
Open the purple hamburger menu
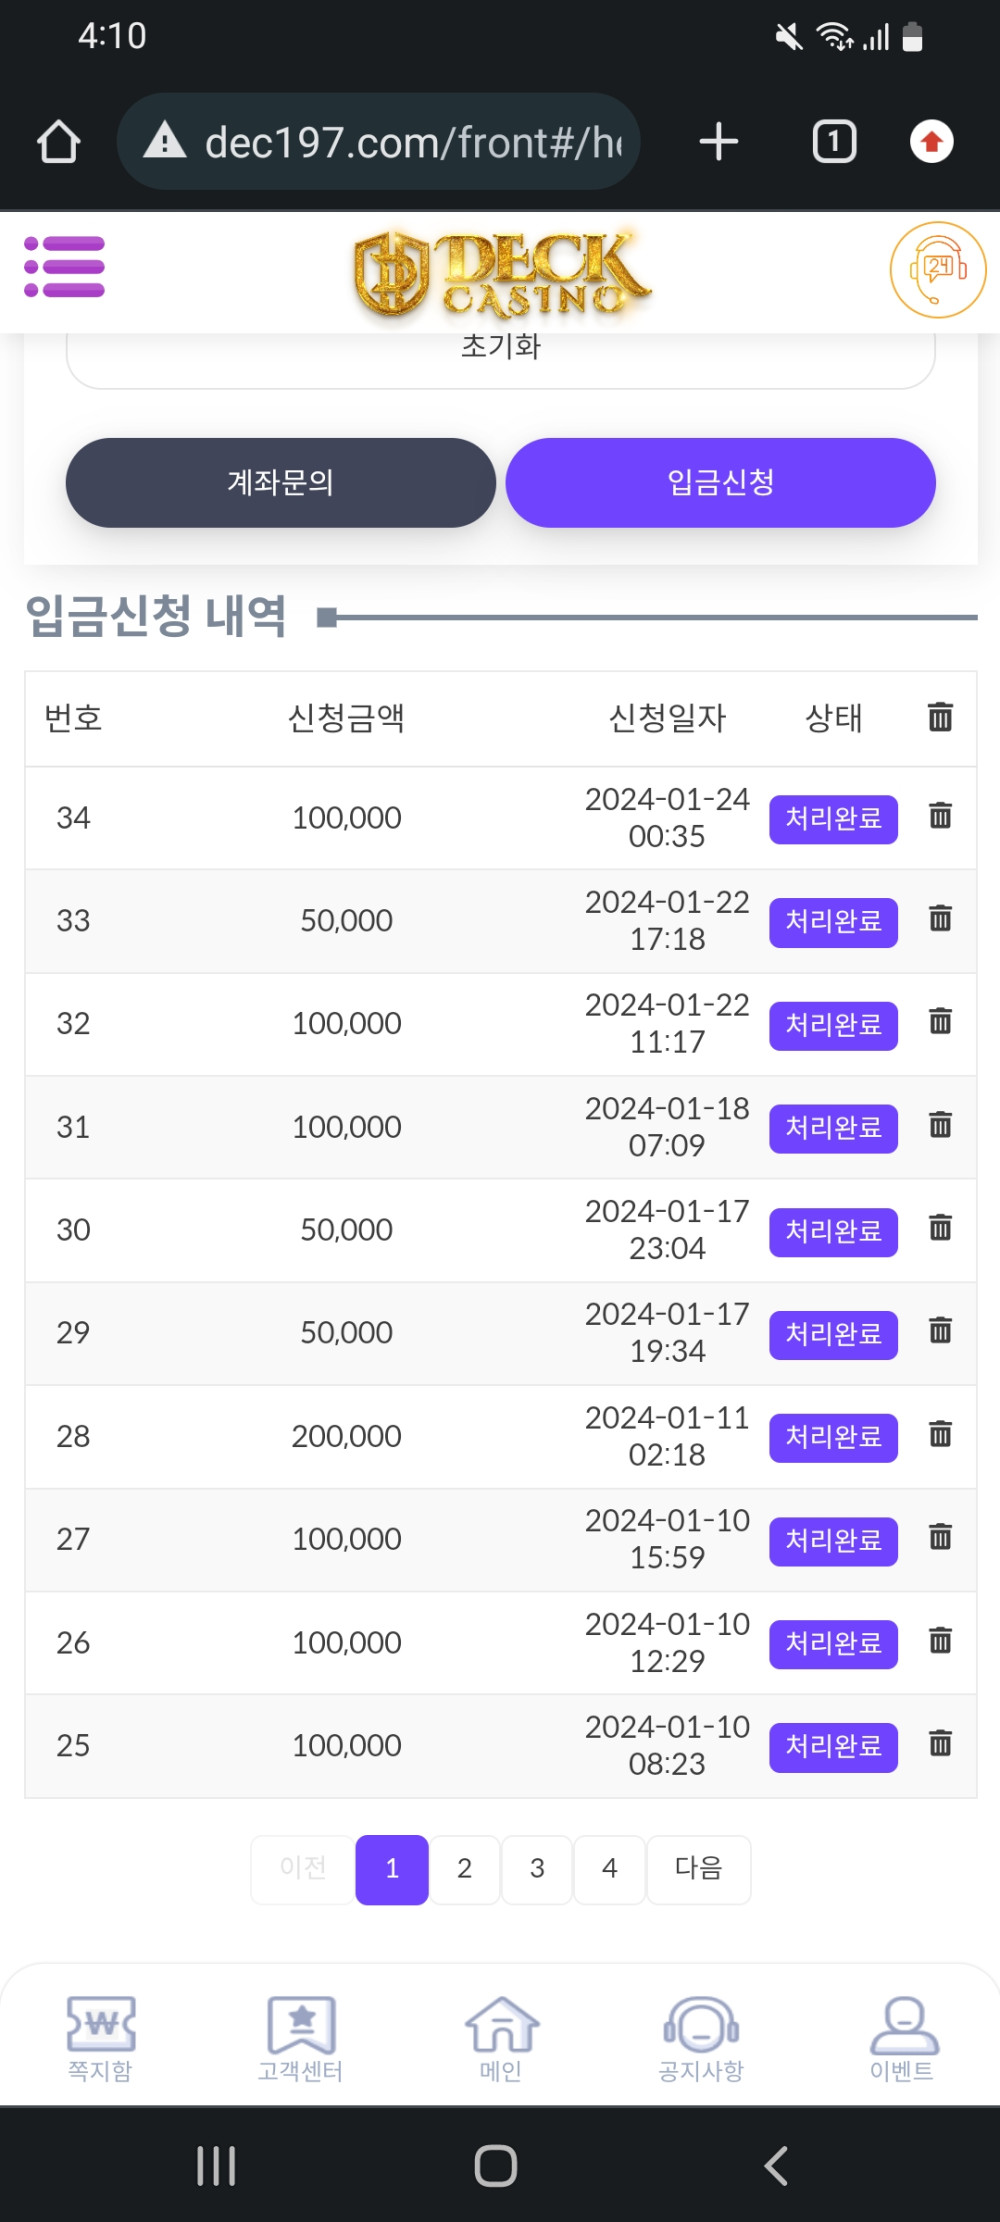click(x=65, y=267)
